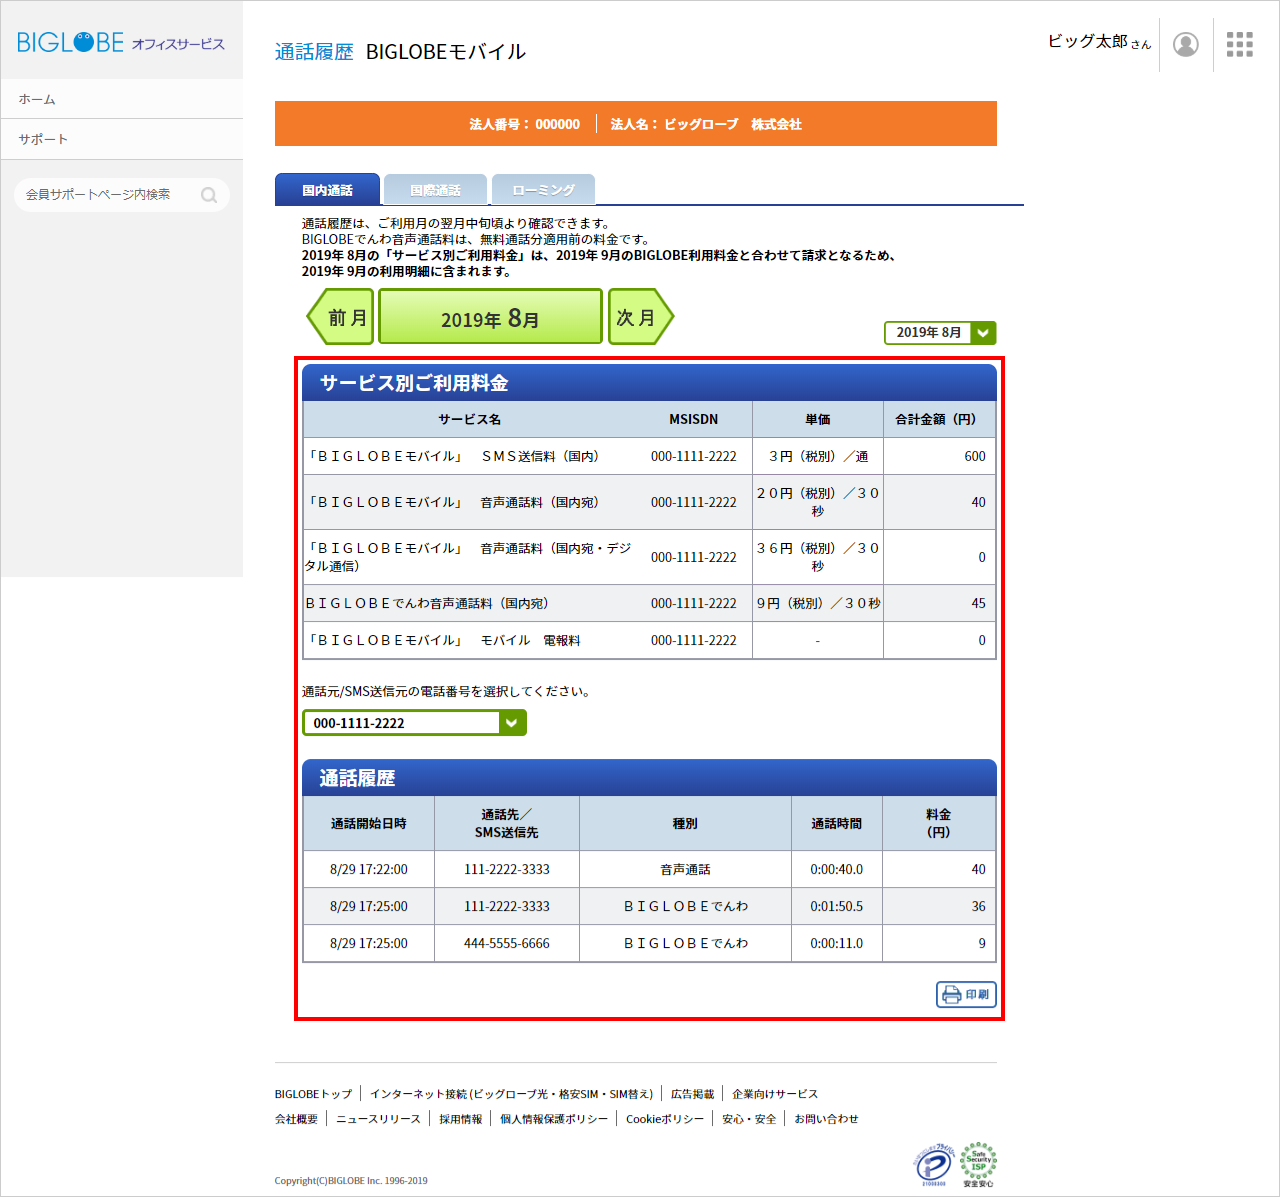Click the 合計金額（円） column header
The height and width of the screenshot is (1197, 1280).
939,419
